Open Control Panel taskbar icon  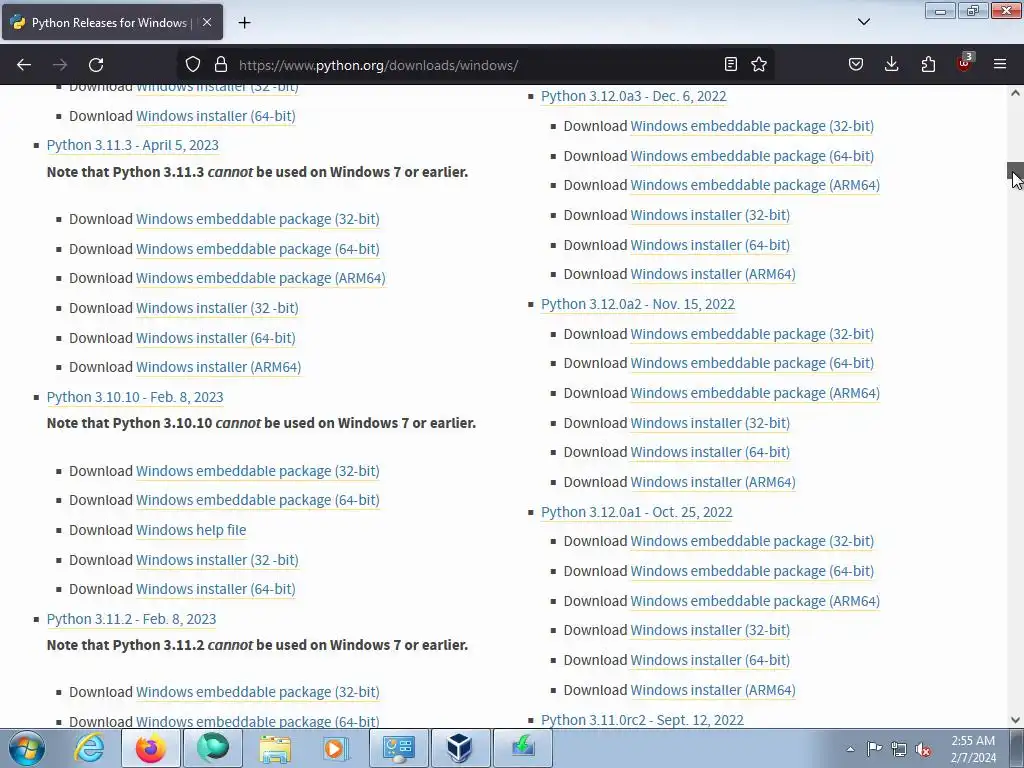(399, 748)
